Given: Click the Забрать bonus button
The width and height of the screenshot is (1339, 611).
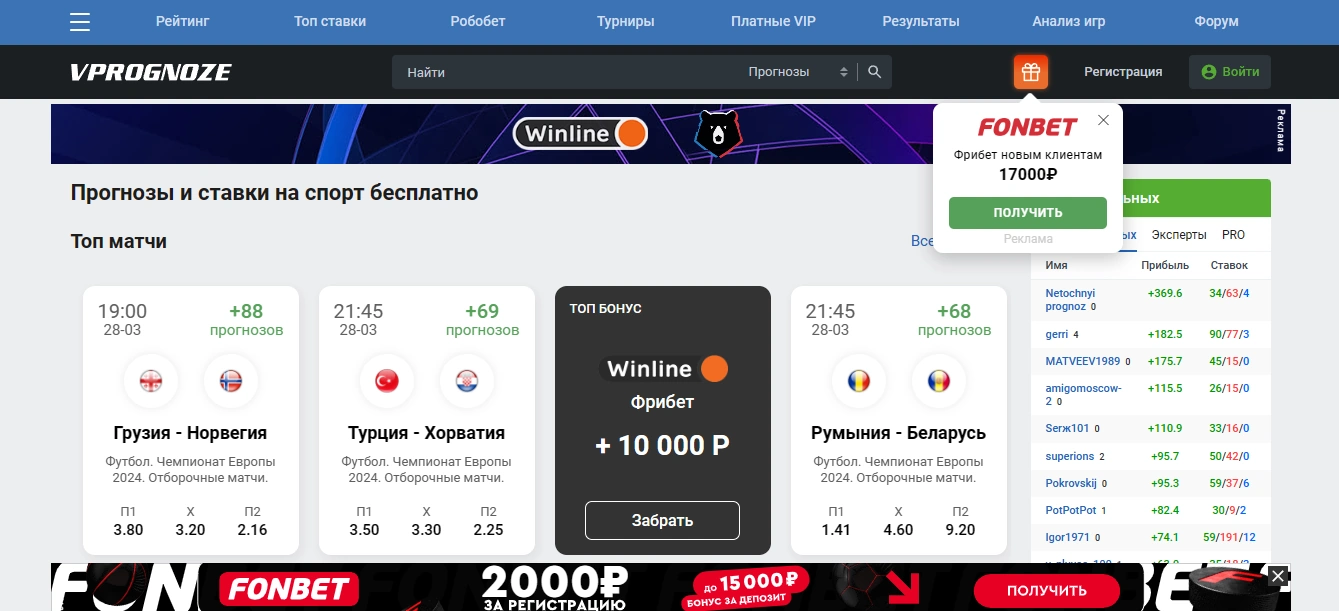Looking at the screenshot, I should [x=662, y=521].
